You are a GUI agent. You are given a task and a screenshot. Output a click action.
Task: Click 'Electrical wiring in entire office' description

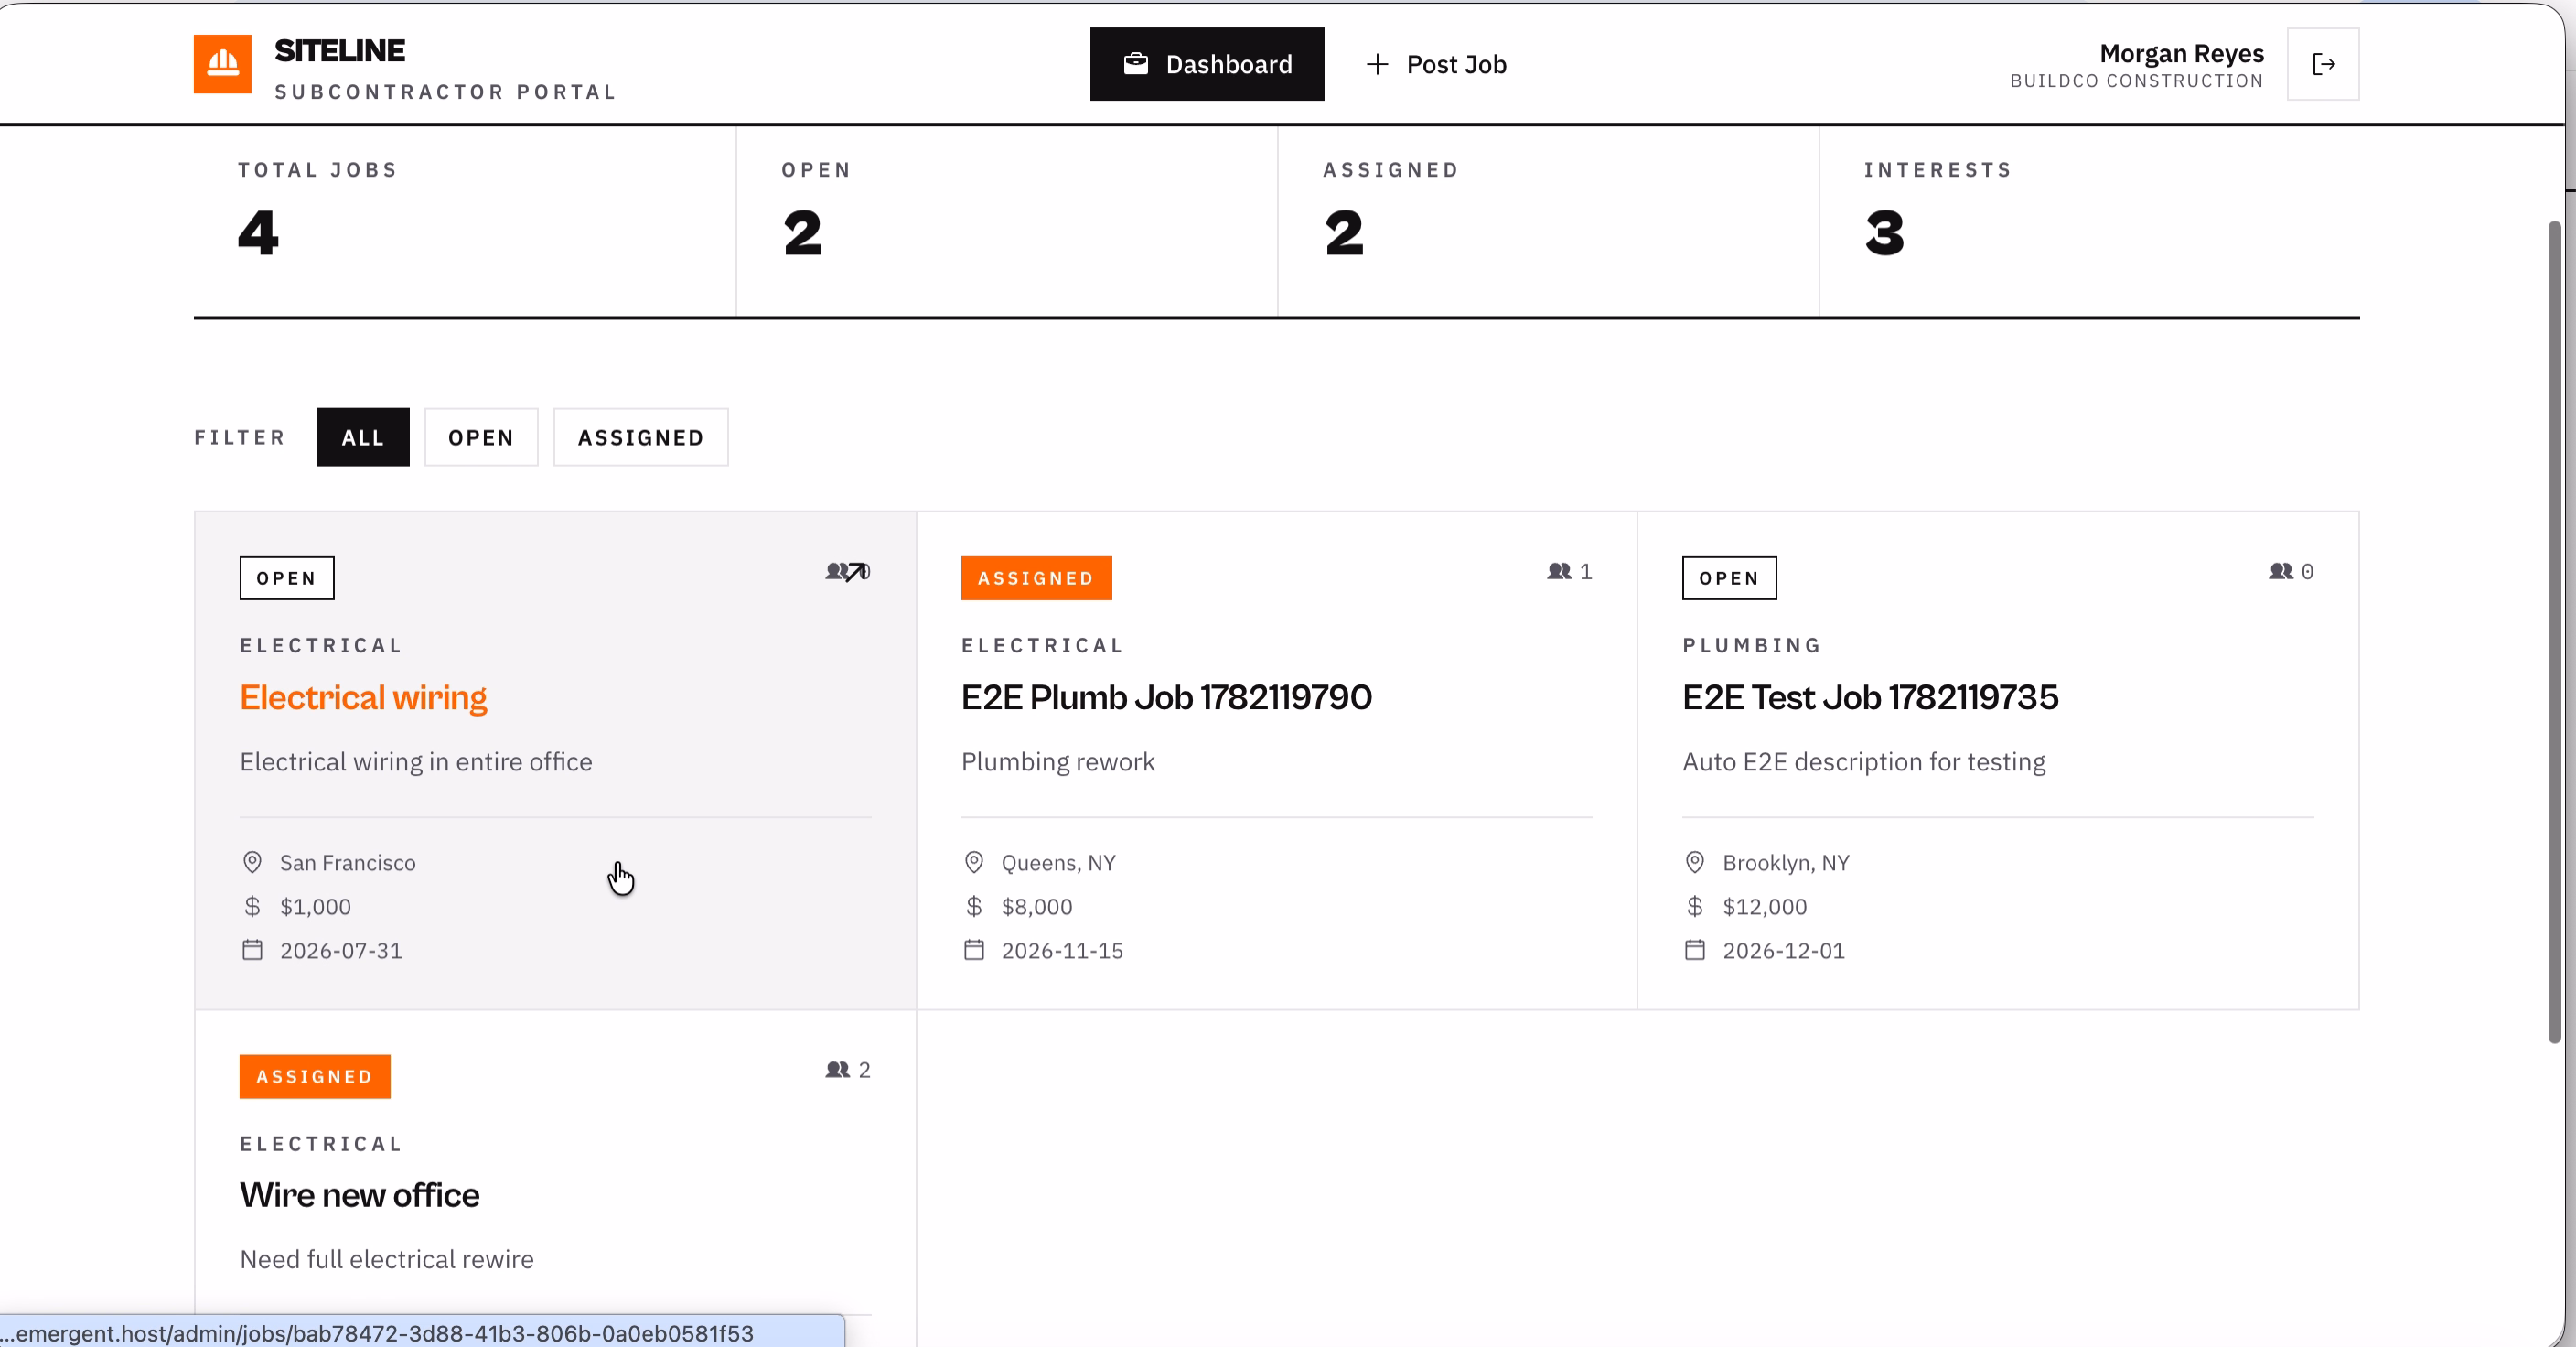[x=416, y=762]
